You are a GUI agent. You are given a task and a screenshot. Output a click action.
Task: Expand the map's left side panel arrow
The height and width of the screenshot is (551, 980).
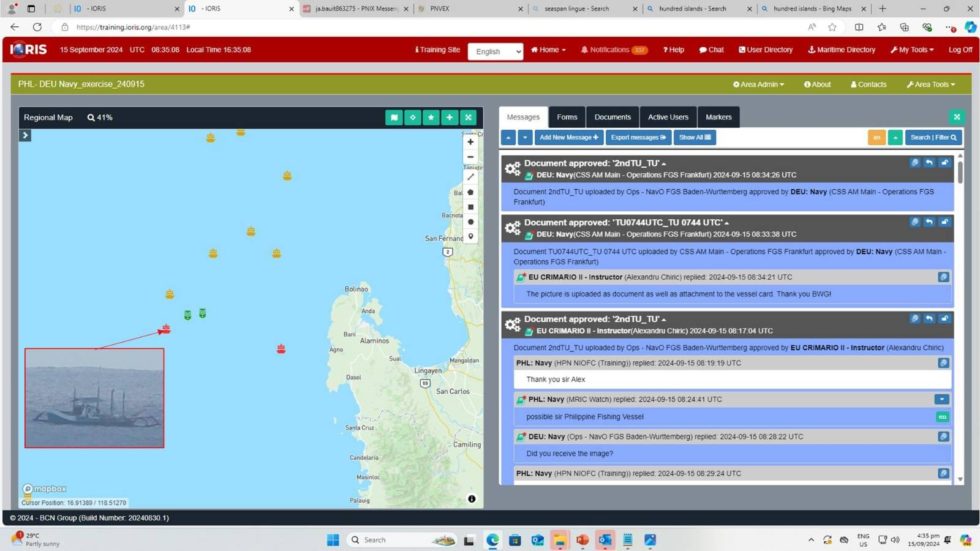click(x=25, y=135)
